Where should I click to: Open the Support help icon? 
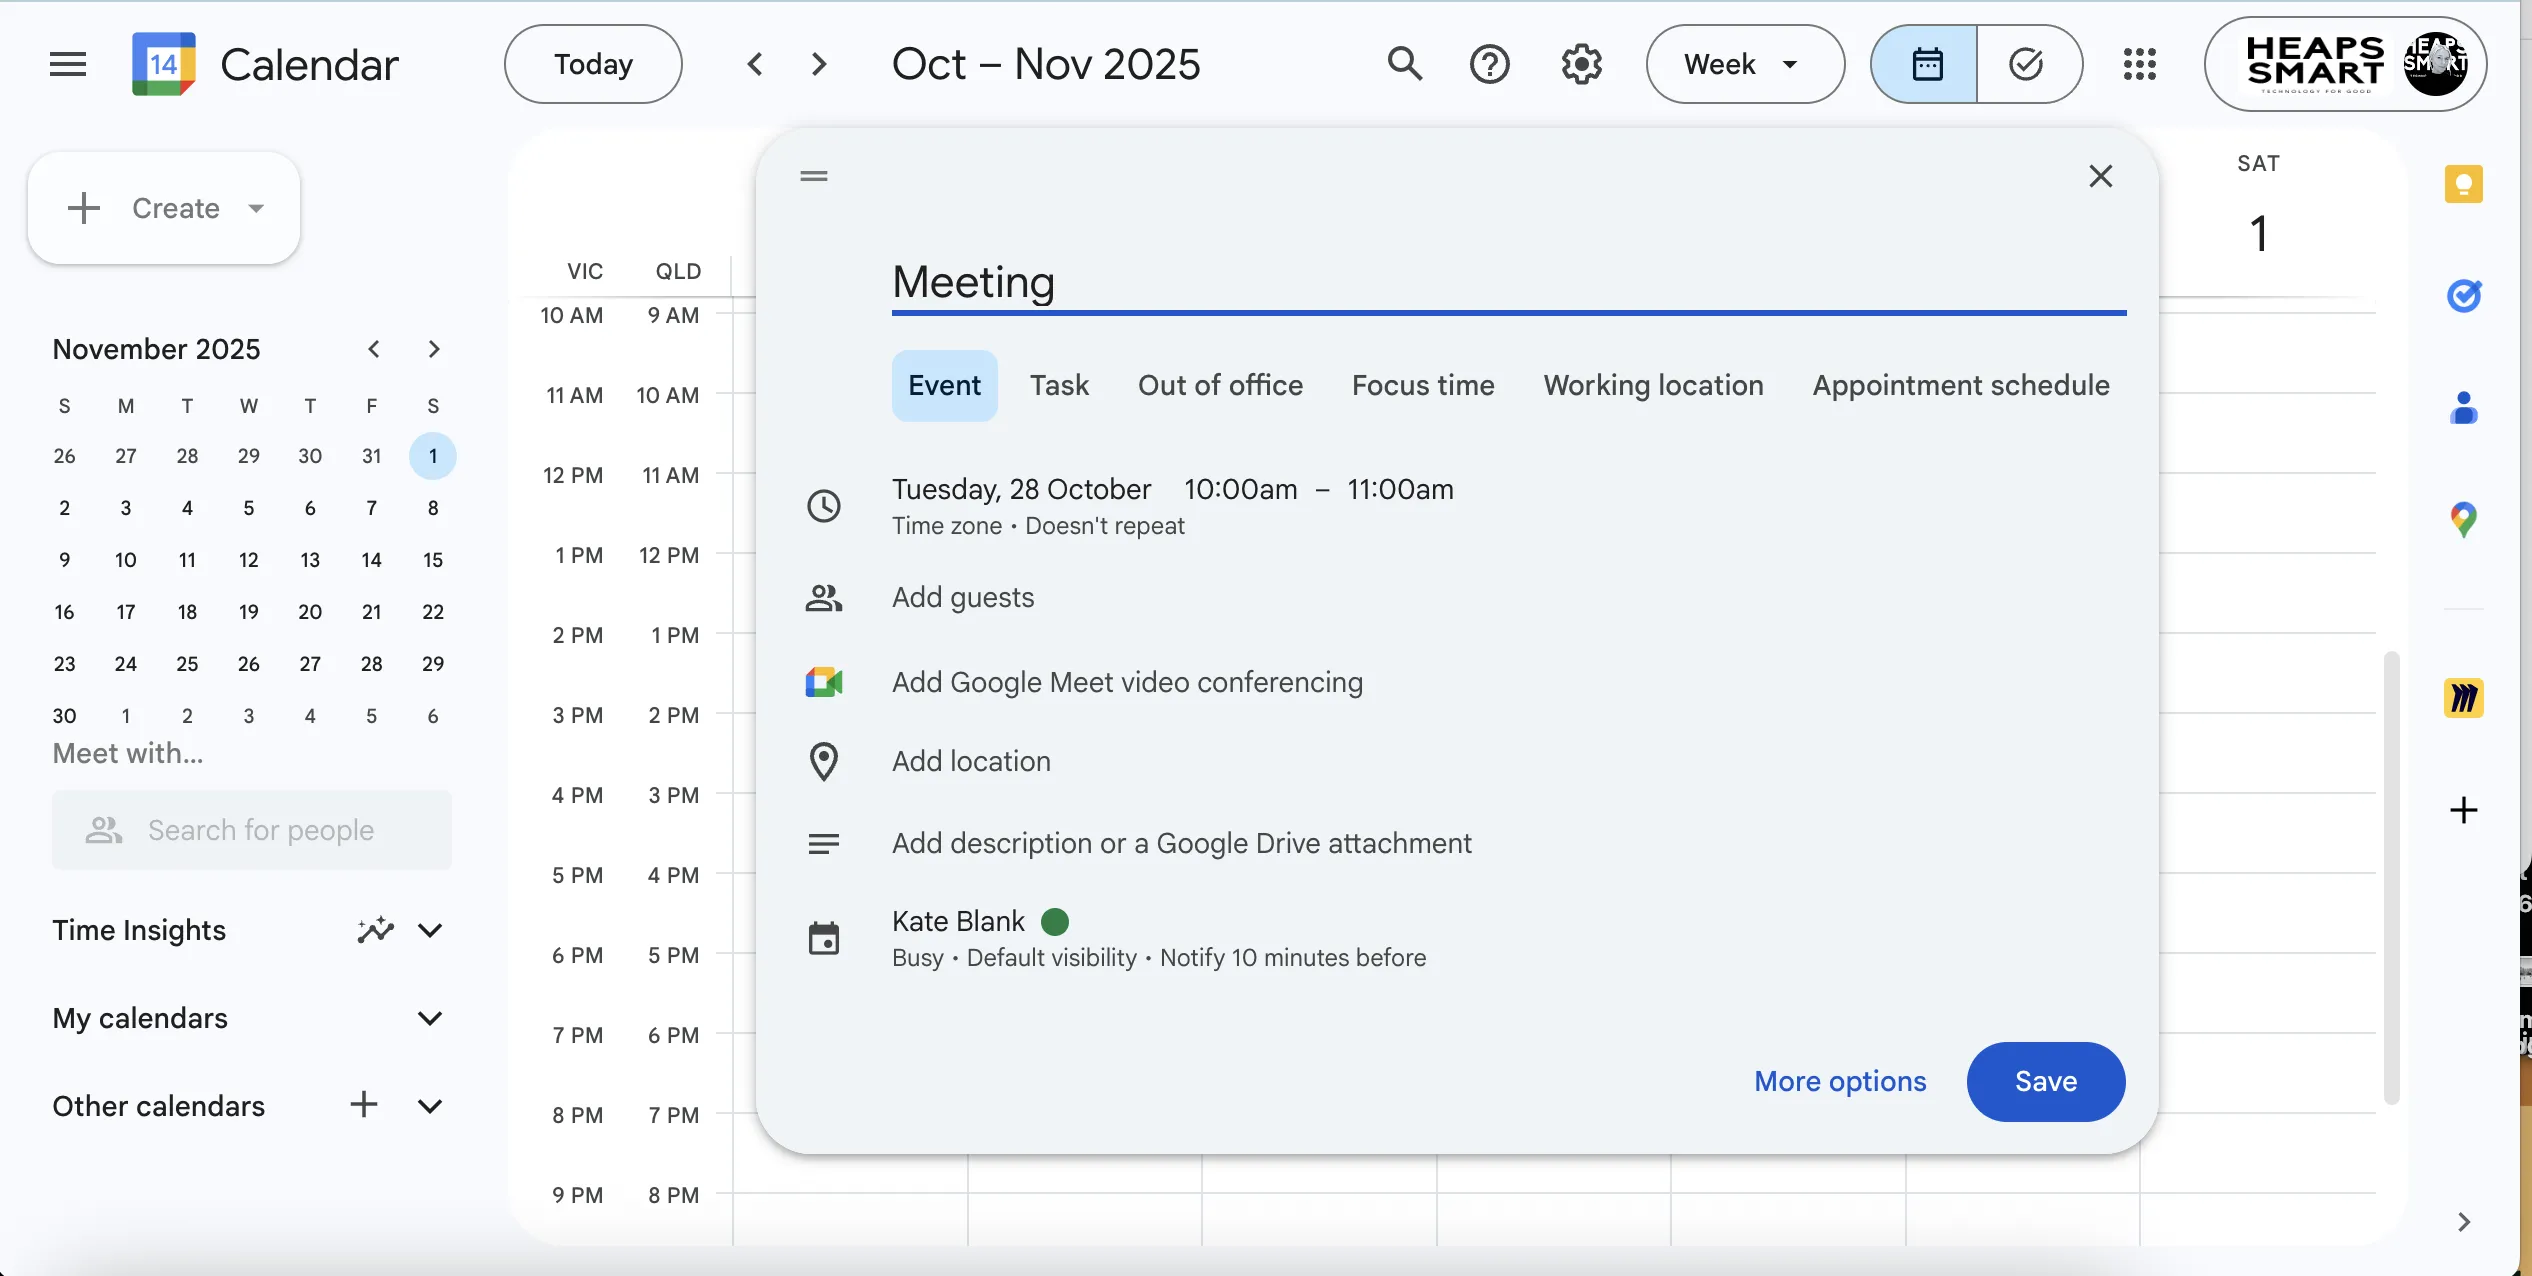point(1490,64)
